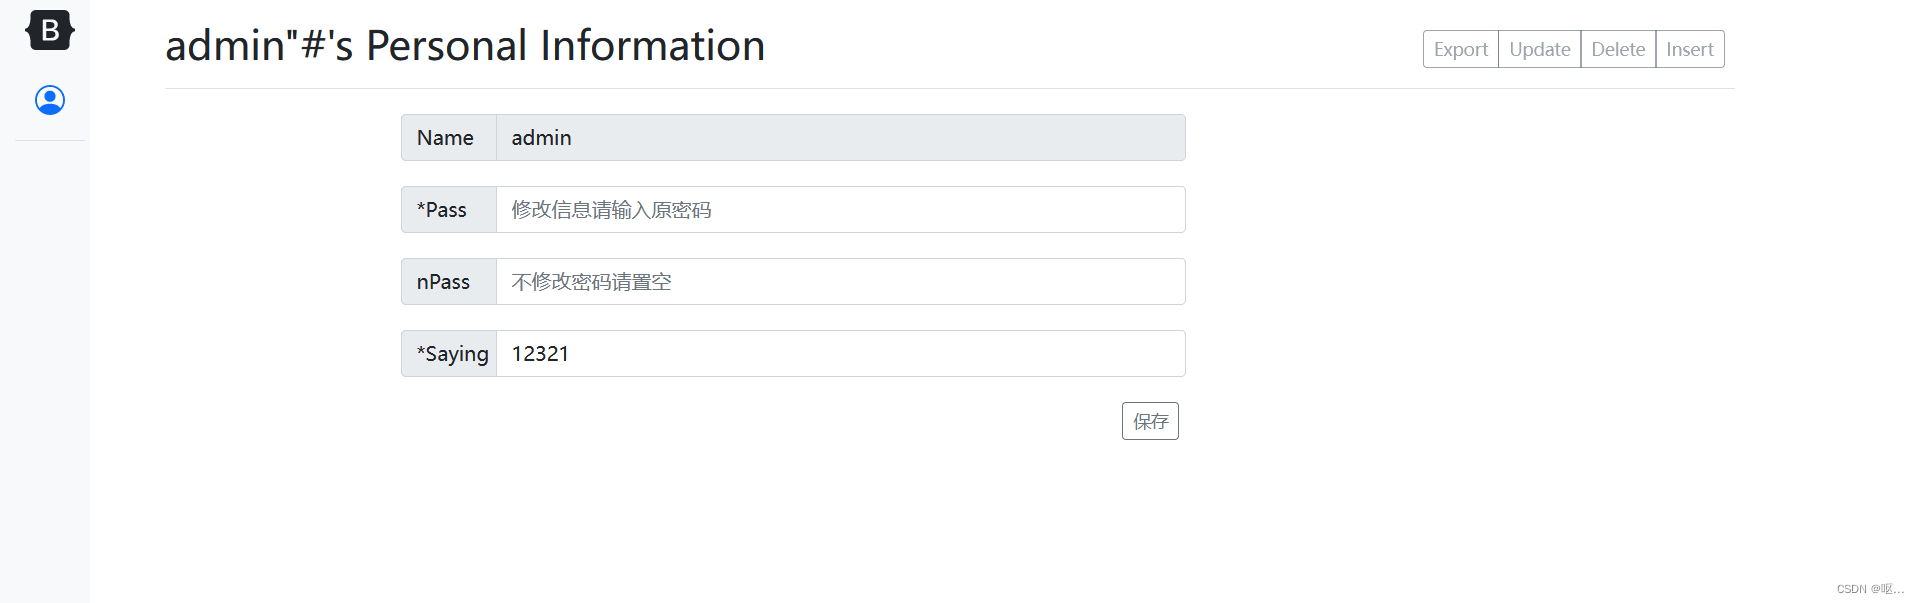Click the Personal Information page title
Screen dimensions: 1919x603
pyautogui.click(x=465, y=45)
